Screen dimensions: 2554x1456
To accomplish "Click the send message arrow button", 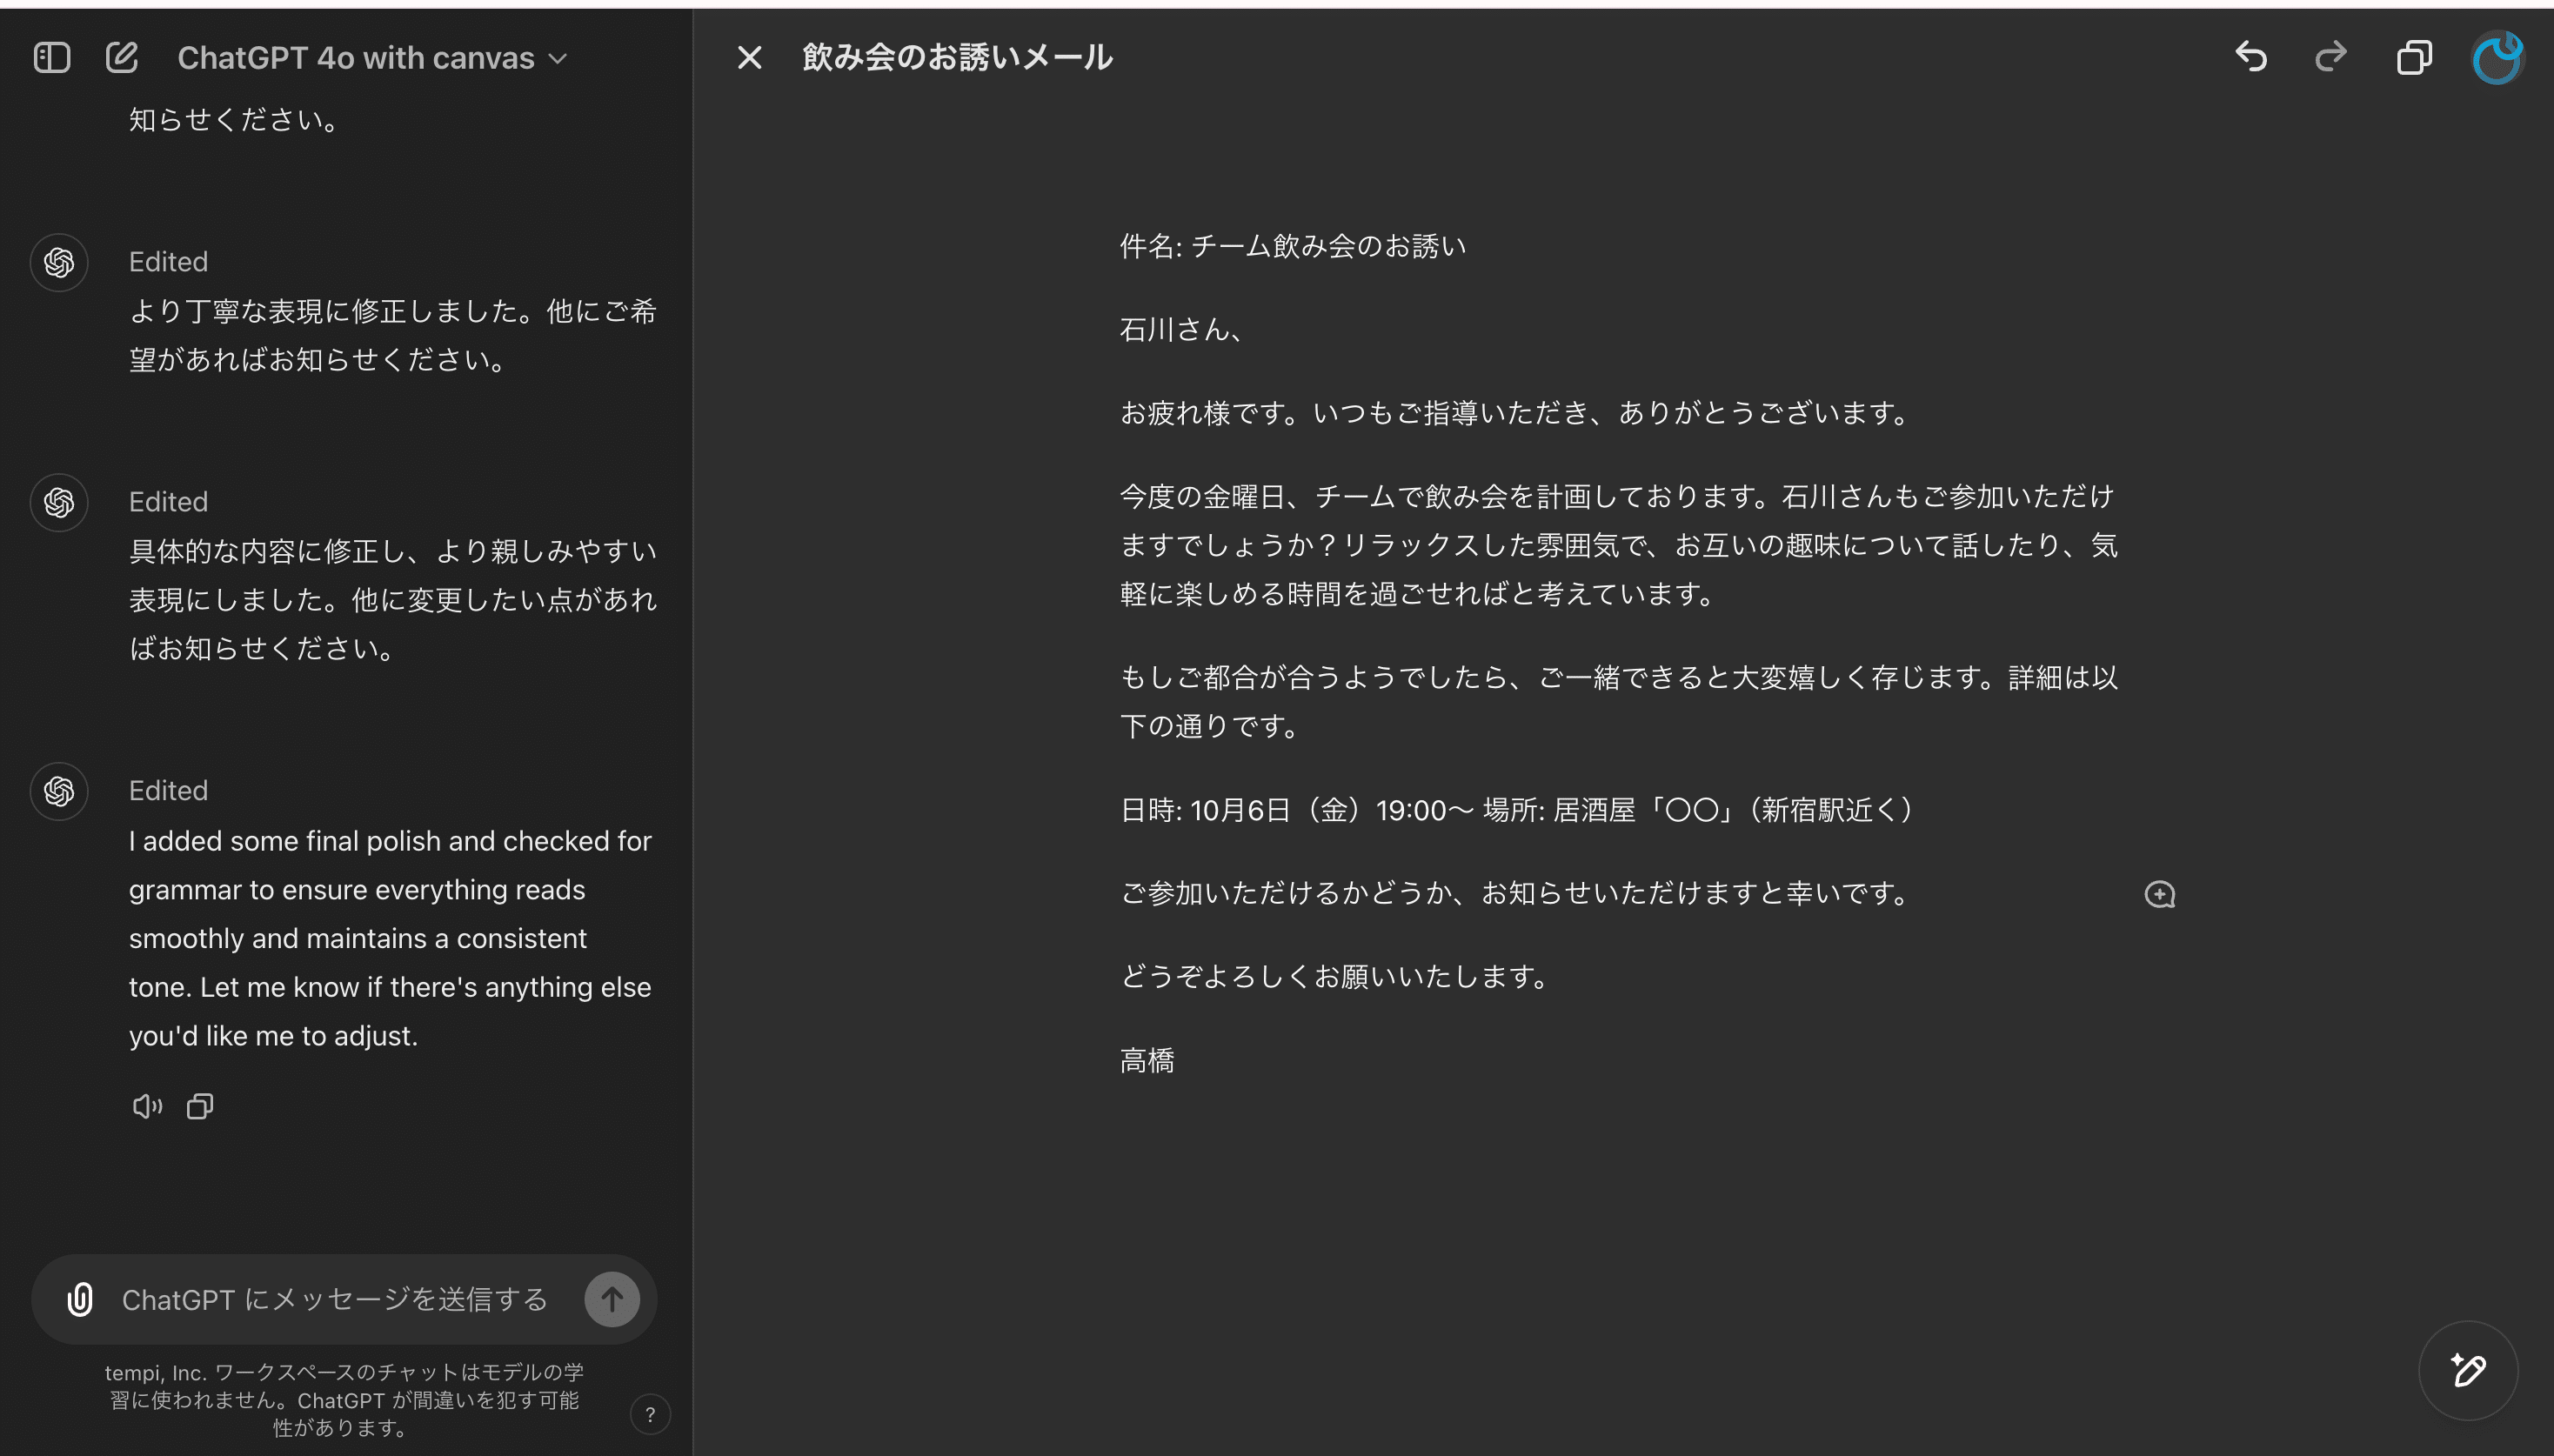I will click(611, 1299).
